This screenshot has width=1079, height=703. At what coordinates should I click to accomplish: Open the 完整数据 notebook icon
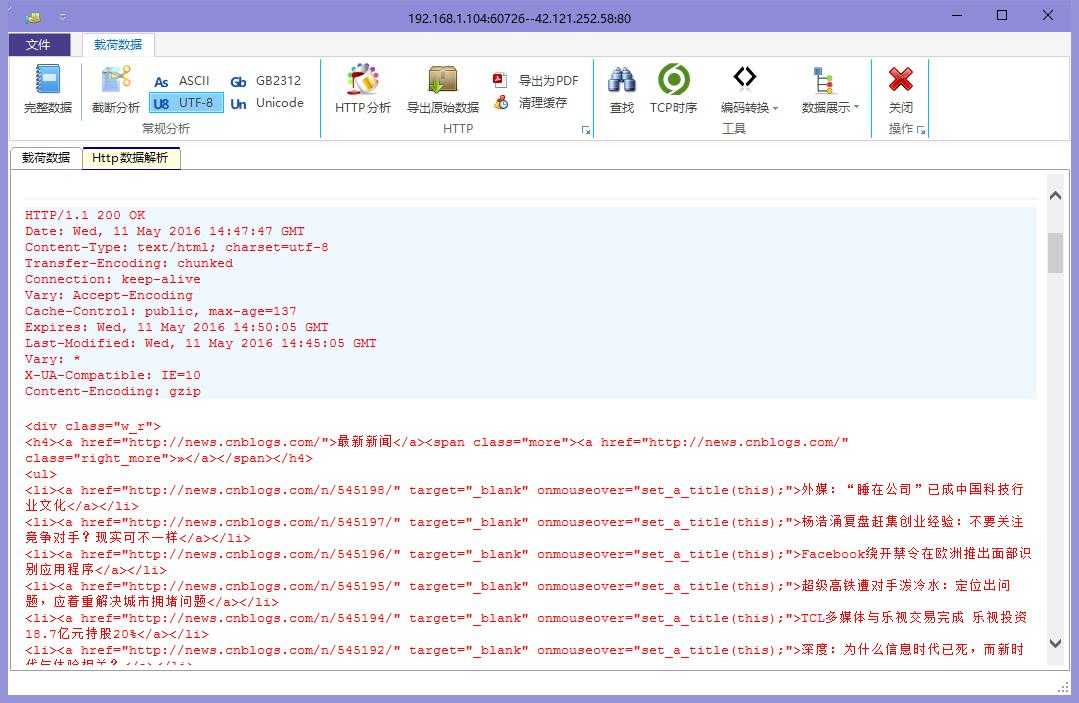click(x=47, y=88)
